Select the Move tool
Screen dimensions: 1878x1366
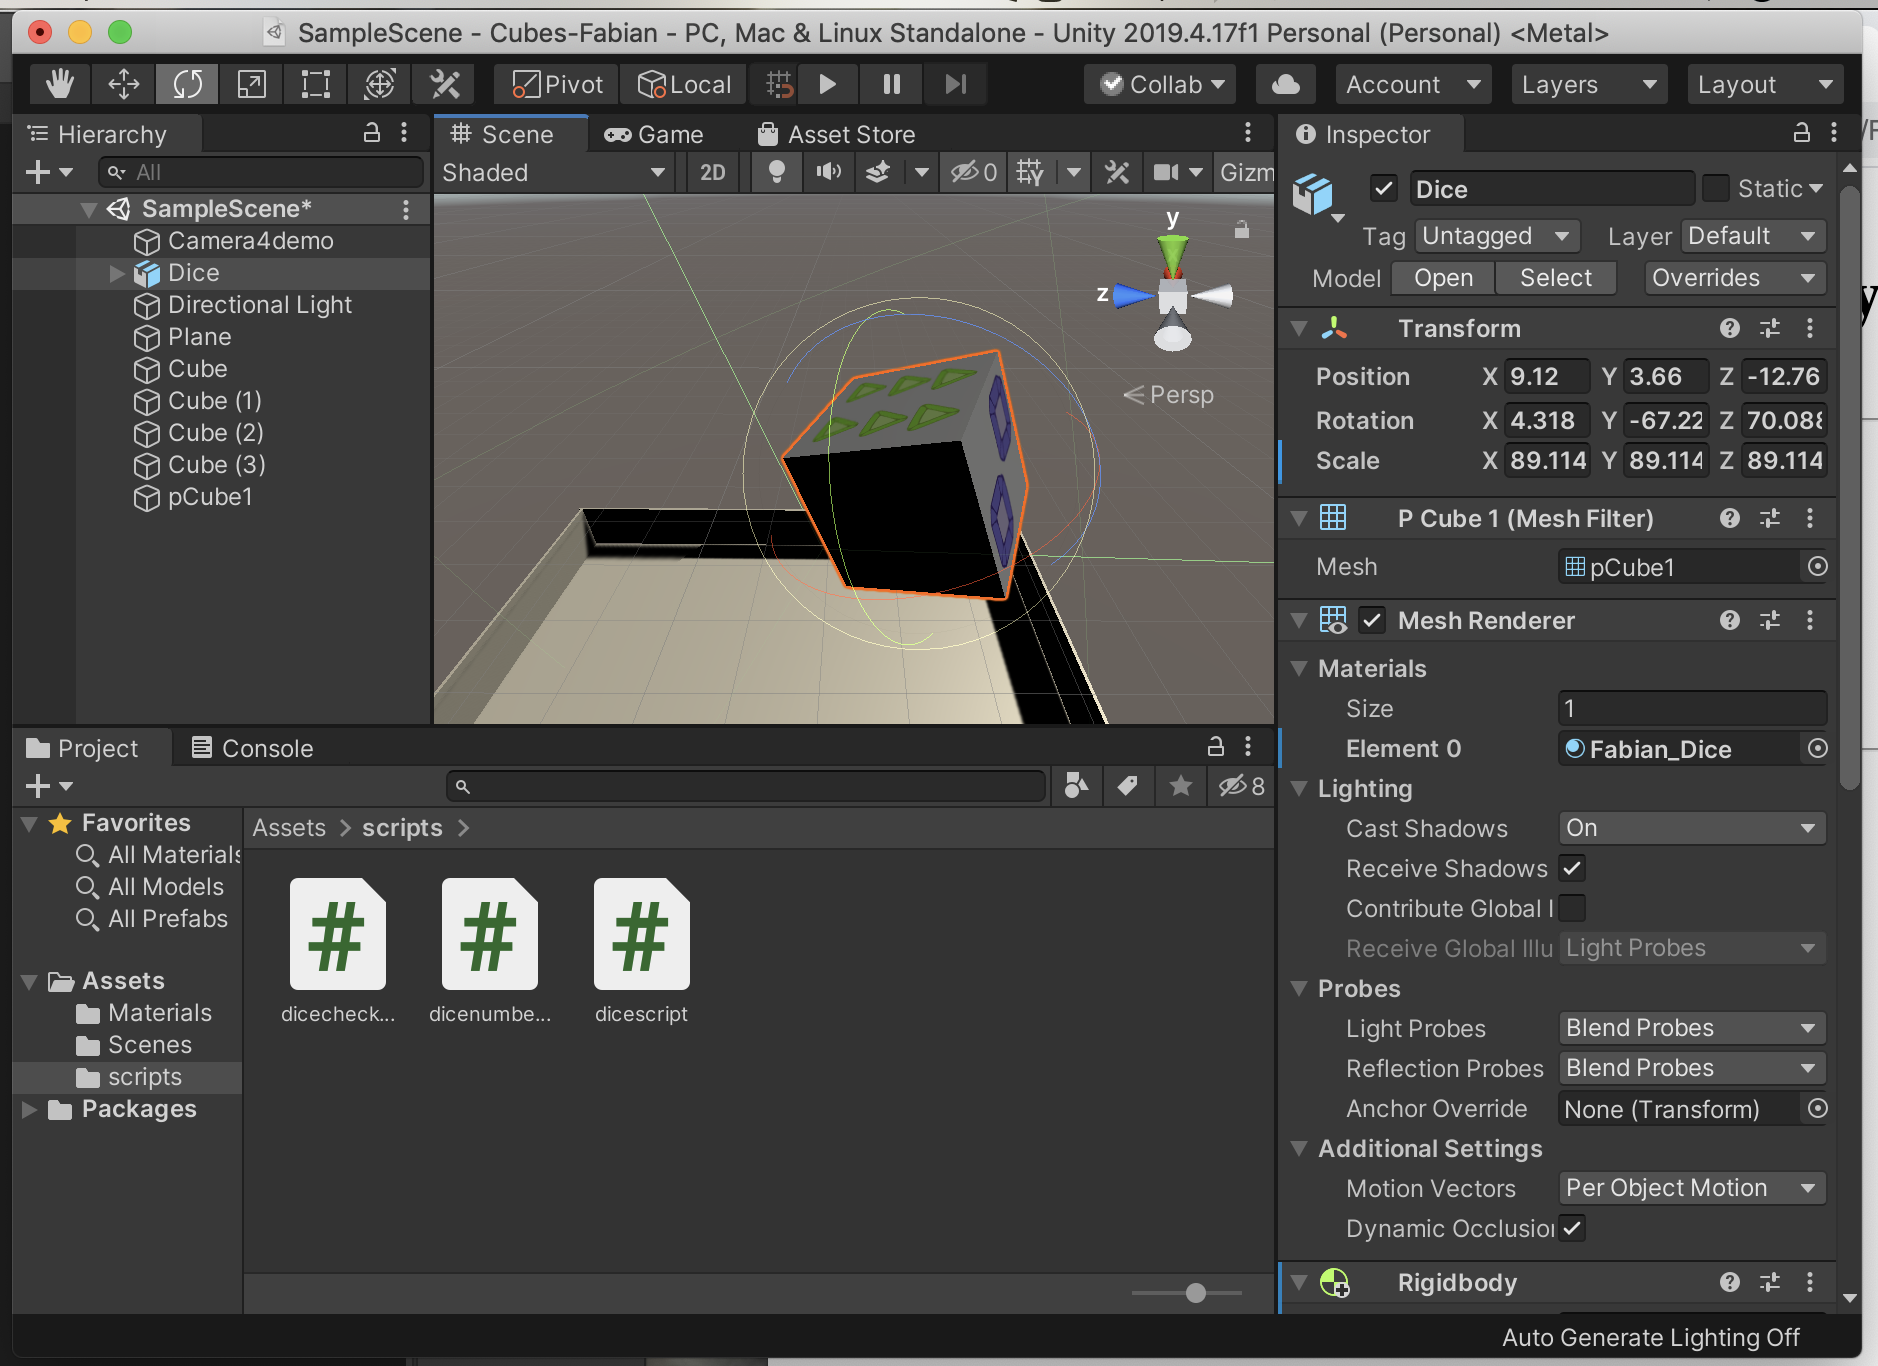124,85
